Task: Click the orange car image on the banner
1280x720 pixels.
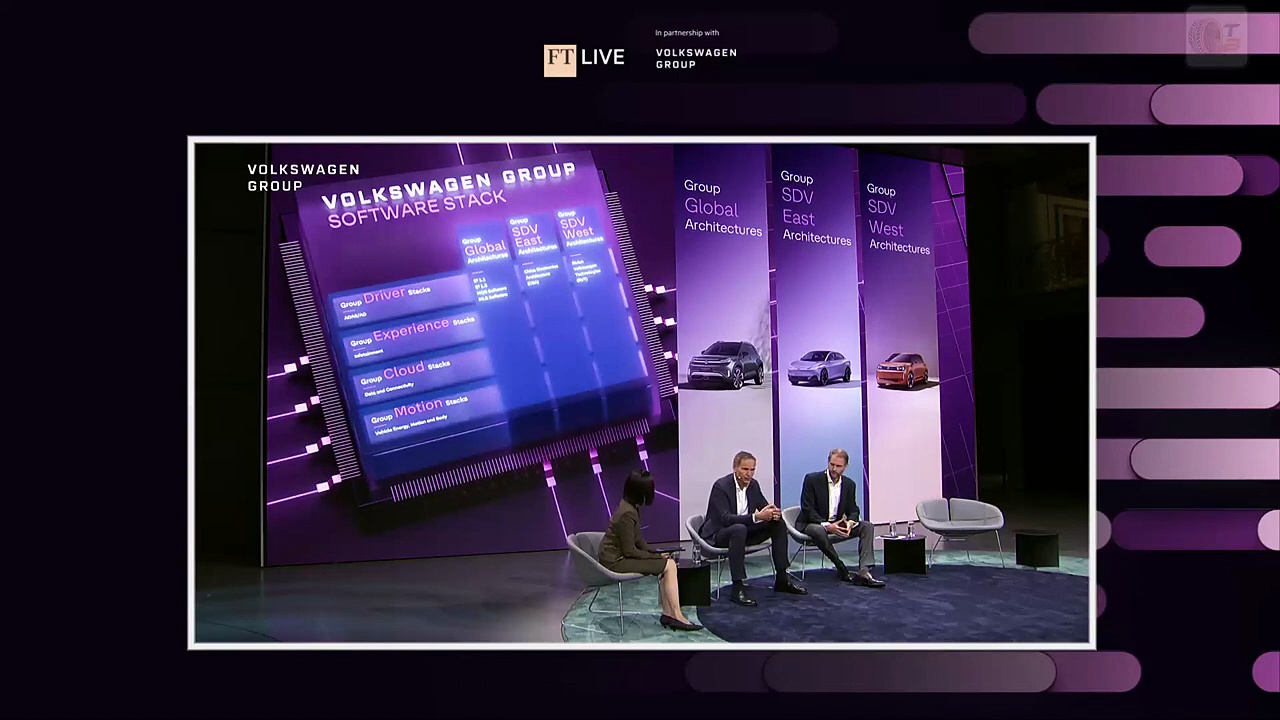Action: [902, 370]
